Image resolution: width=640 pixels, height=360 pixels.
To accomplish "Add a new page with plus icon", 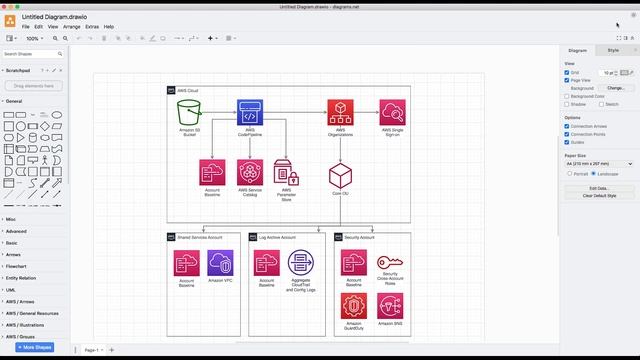I will (111, 350).
